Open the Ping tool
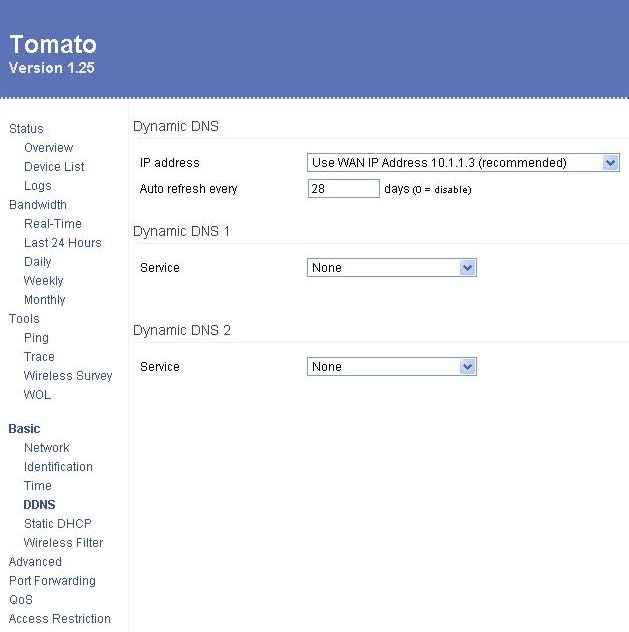This screenshot has height=632, width=629. click(36, 338)
